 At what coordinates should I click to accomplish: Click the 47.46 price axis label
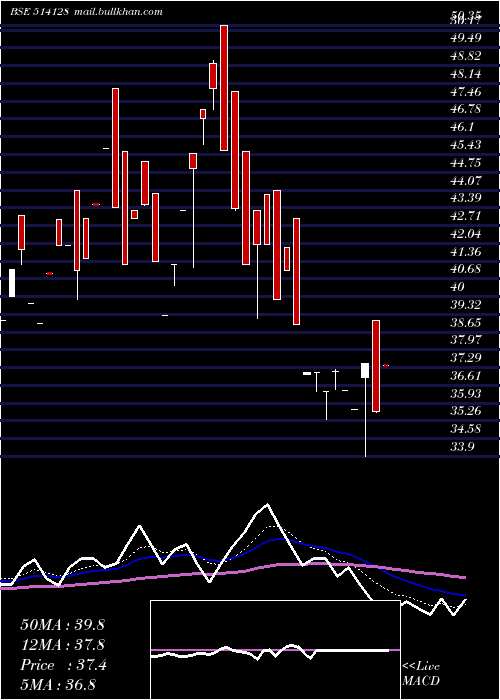pos(466,92)
